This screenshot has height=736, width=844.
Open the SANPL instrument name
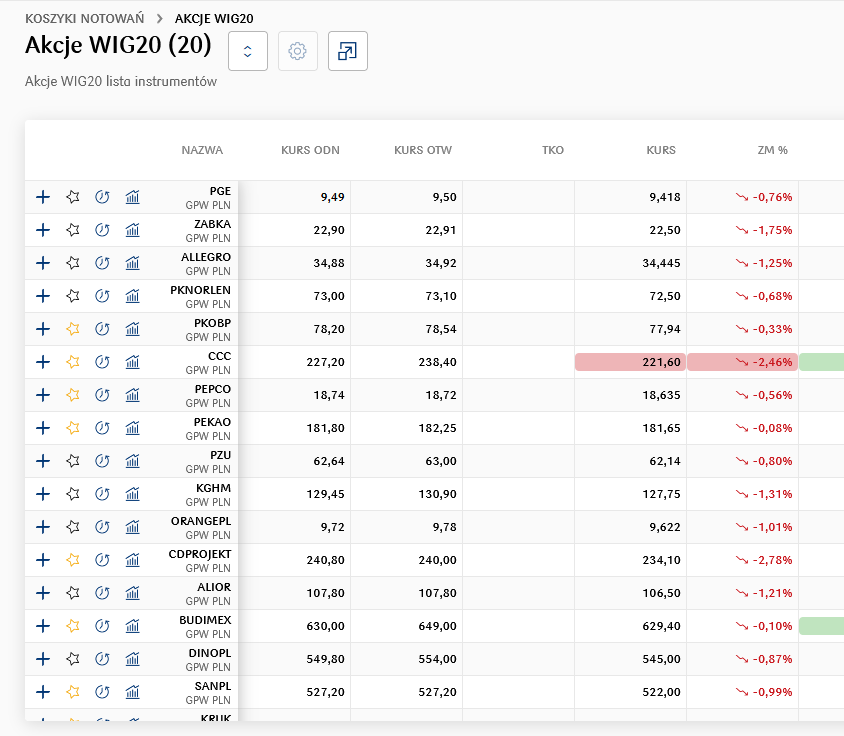click(x=212, y=686)
